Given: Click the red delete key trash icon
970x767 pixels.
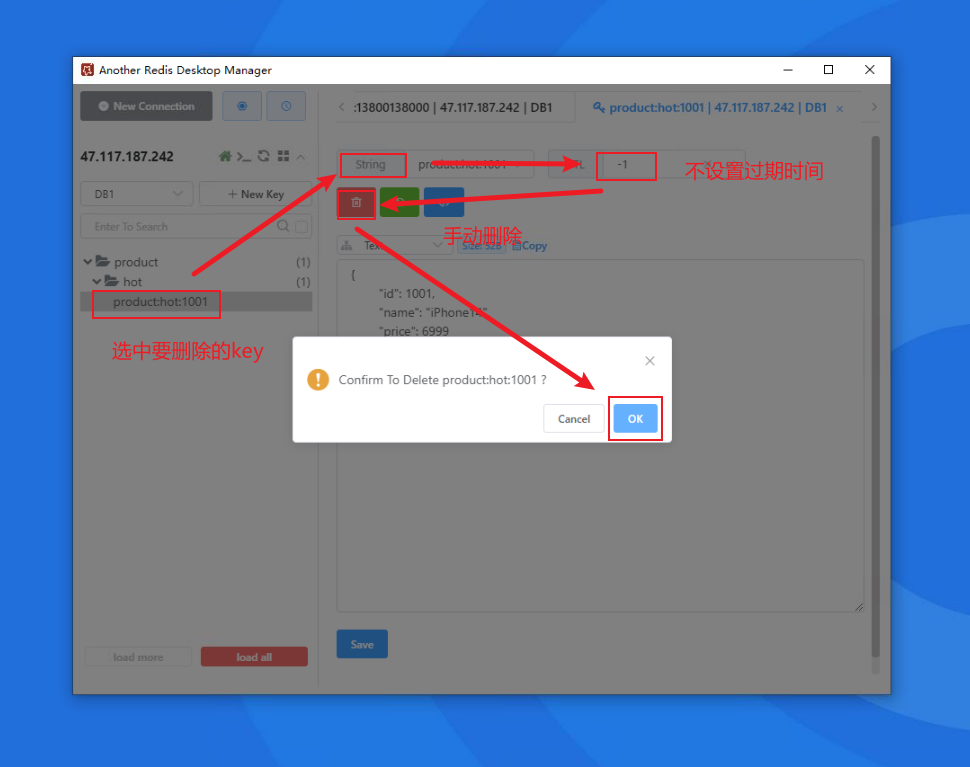Looking at the screenshot, I should 356,202.
